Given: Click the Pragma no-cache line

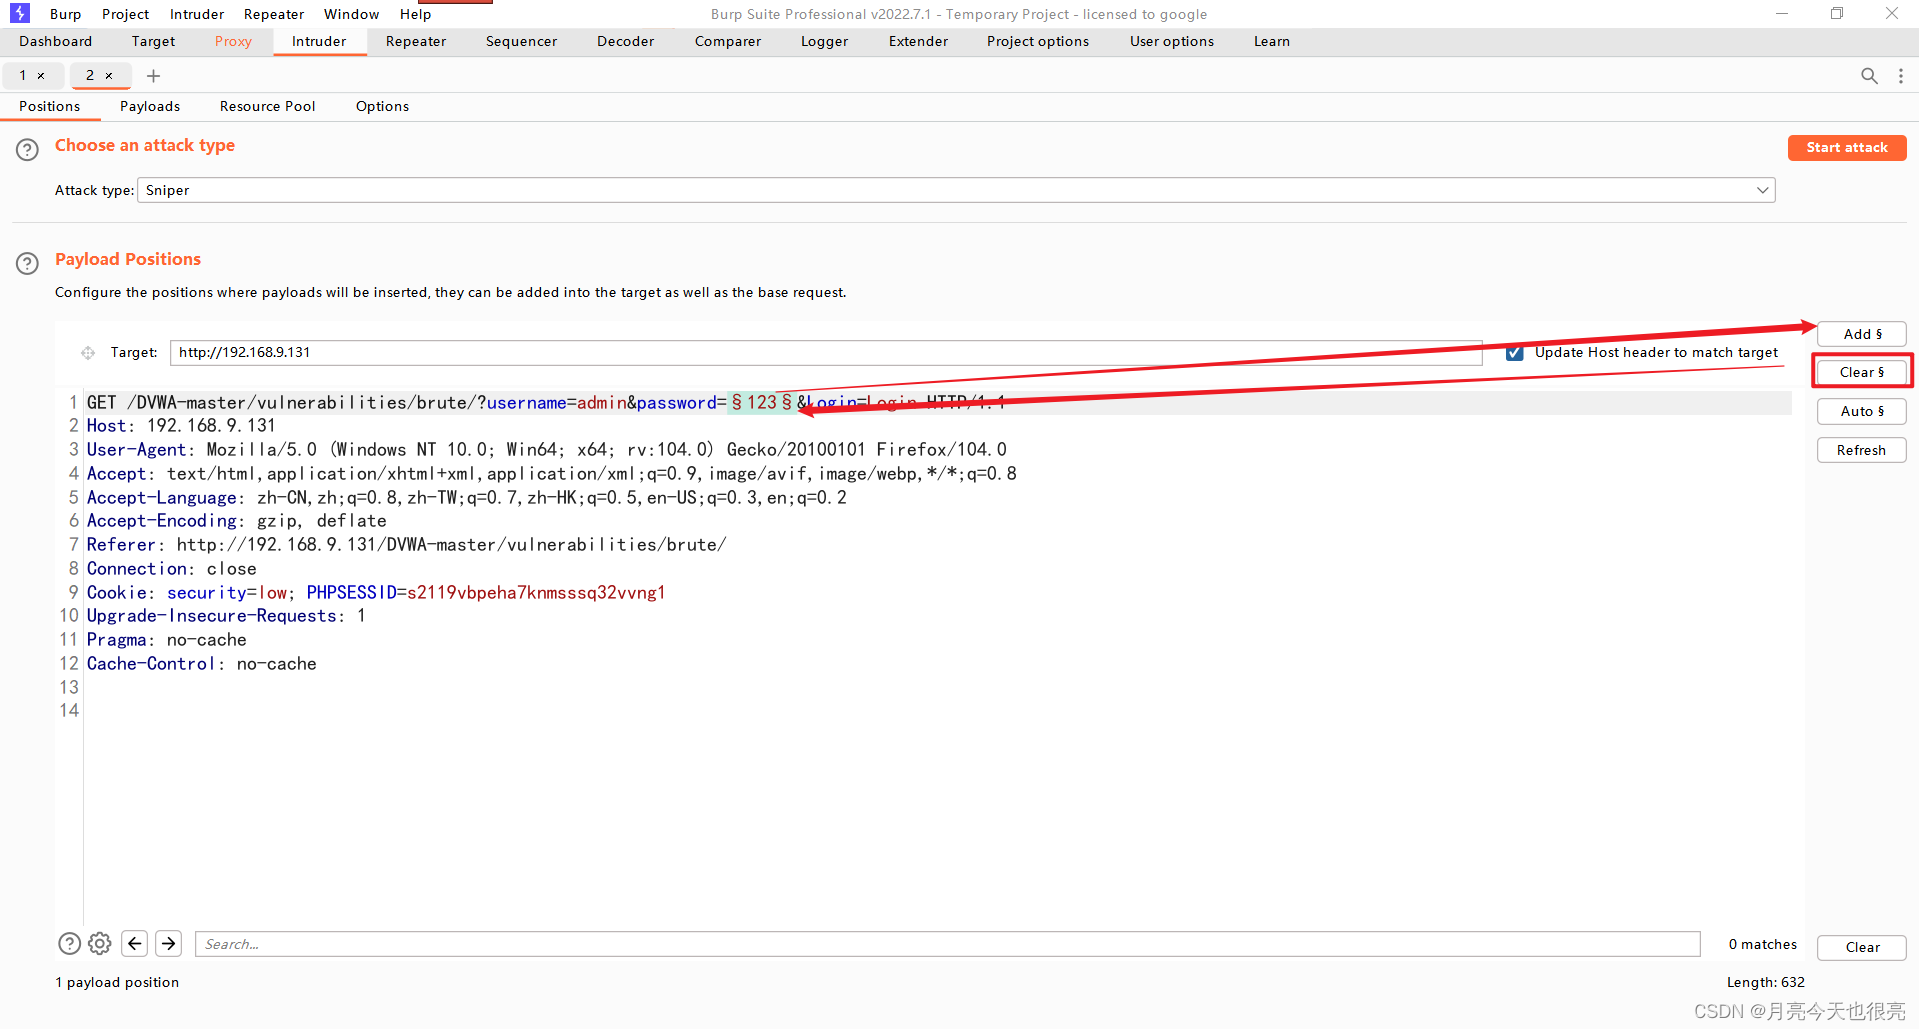Looking at the screenshot, I should (166, 640).
